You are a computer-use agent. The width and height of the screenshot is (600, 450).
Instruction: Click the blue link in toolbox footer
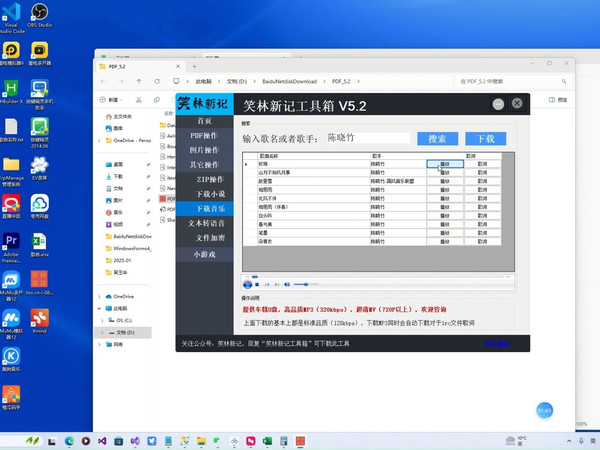tap(497, 344)
